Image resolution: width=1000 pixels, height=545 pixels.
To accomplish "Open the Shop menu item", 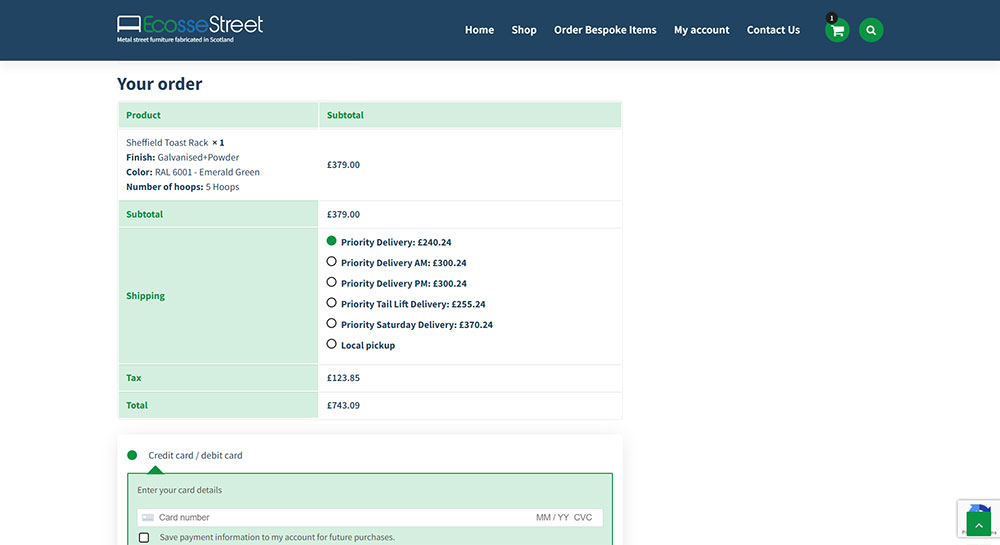I will point(524,30).
